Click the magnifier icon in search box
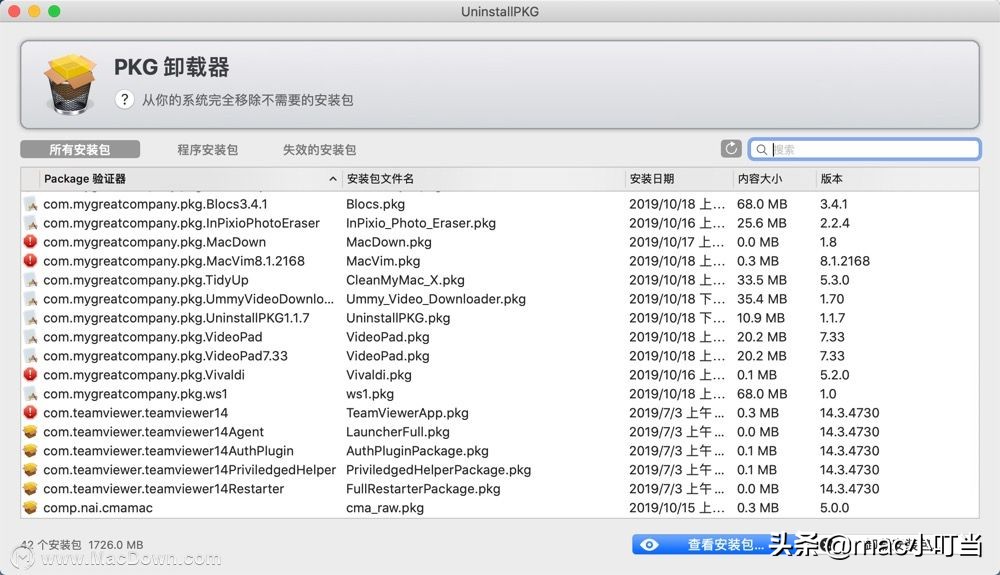Viewport: 1000px width, 575px height. pyautogui.click(x=761, y=150)
